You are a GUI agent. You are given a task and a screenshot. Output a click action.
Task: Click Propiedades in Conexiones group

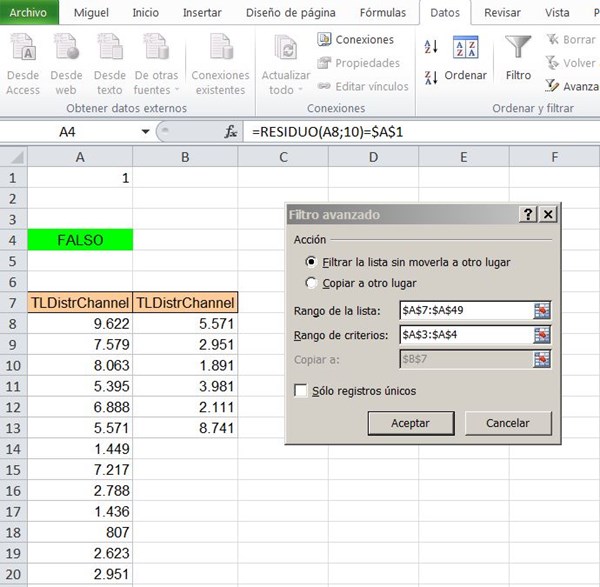358,63
